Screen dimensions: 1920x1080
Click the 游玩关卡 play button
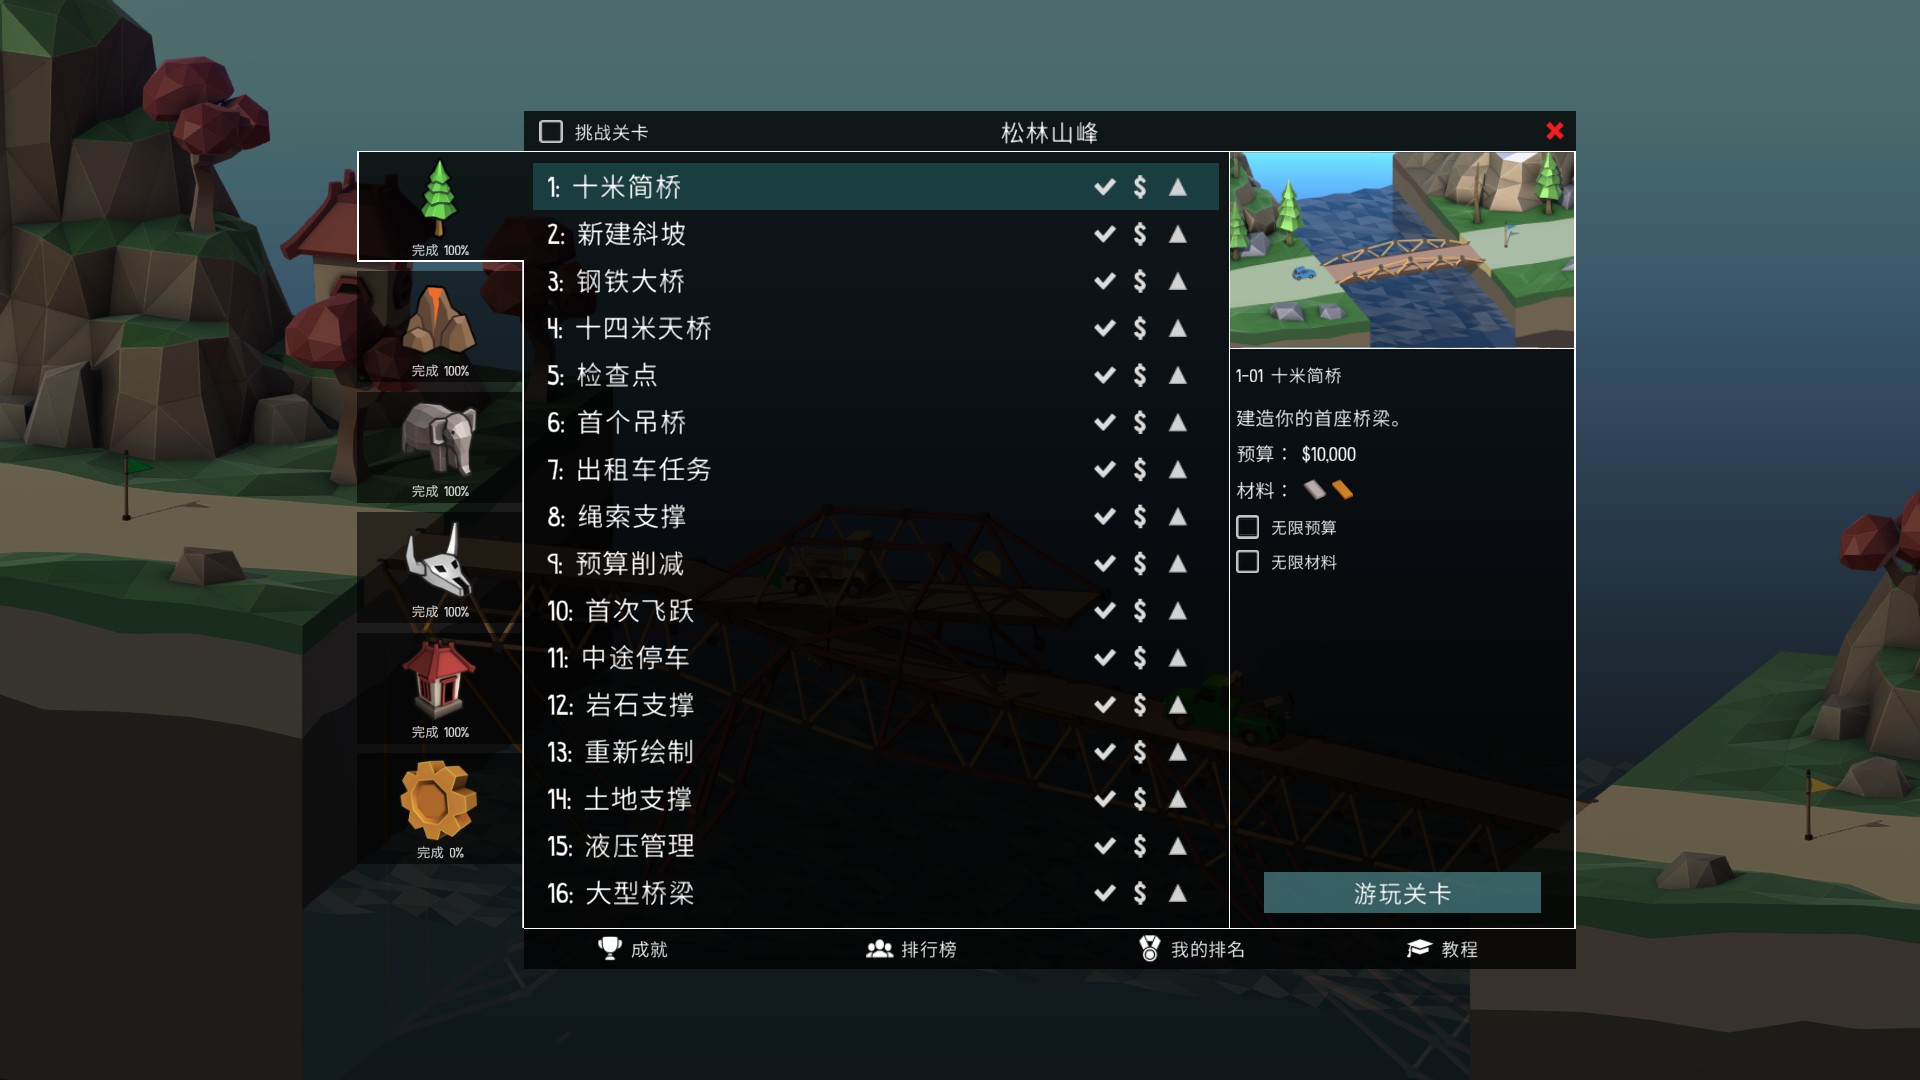tap(1402, 893)
